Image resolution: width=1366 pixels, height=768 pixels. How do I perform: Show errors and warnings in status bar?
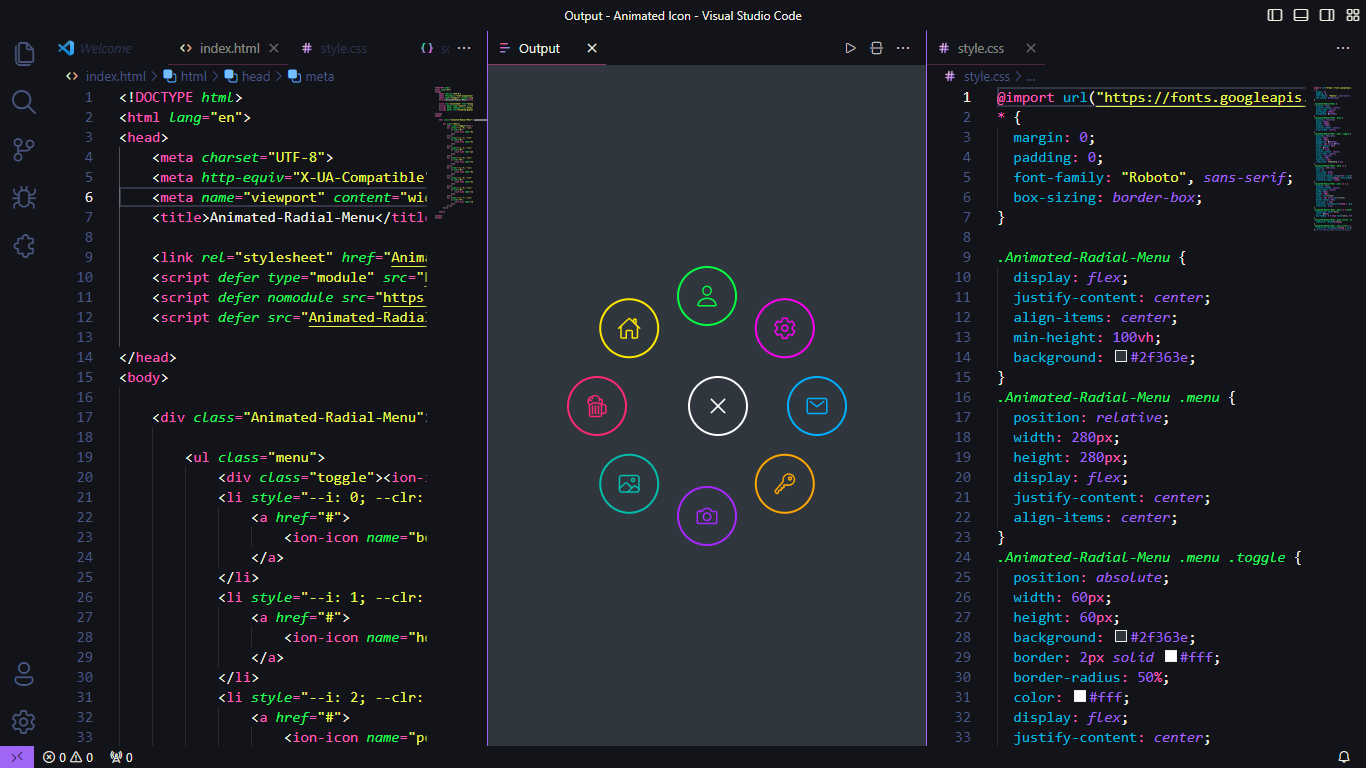point(68,757)
